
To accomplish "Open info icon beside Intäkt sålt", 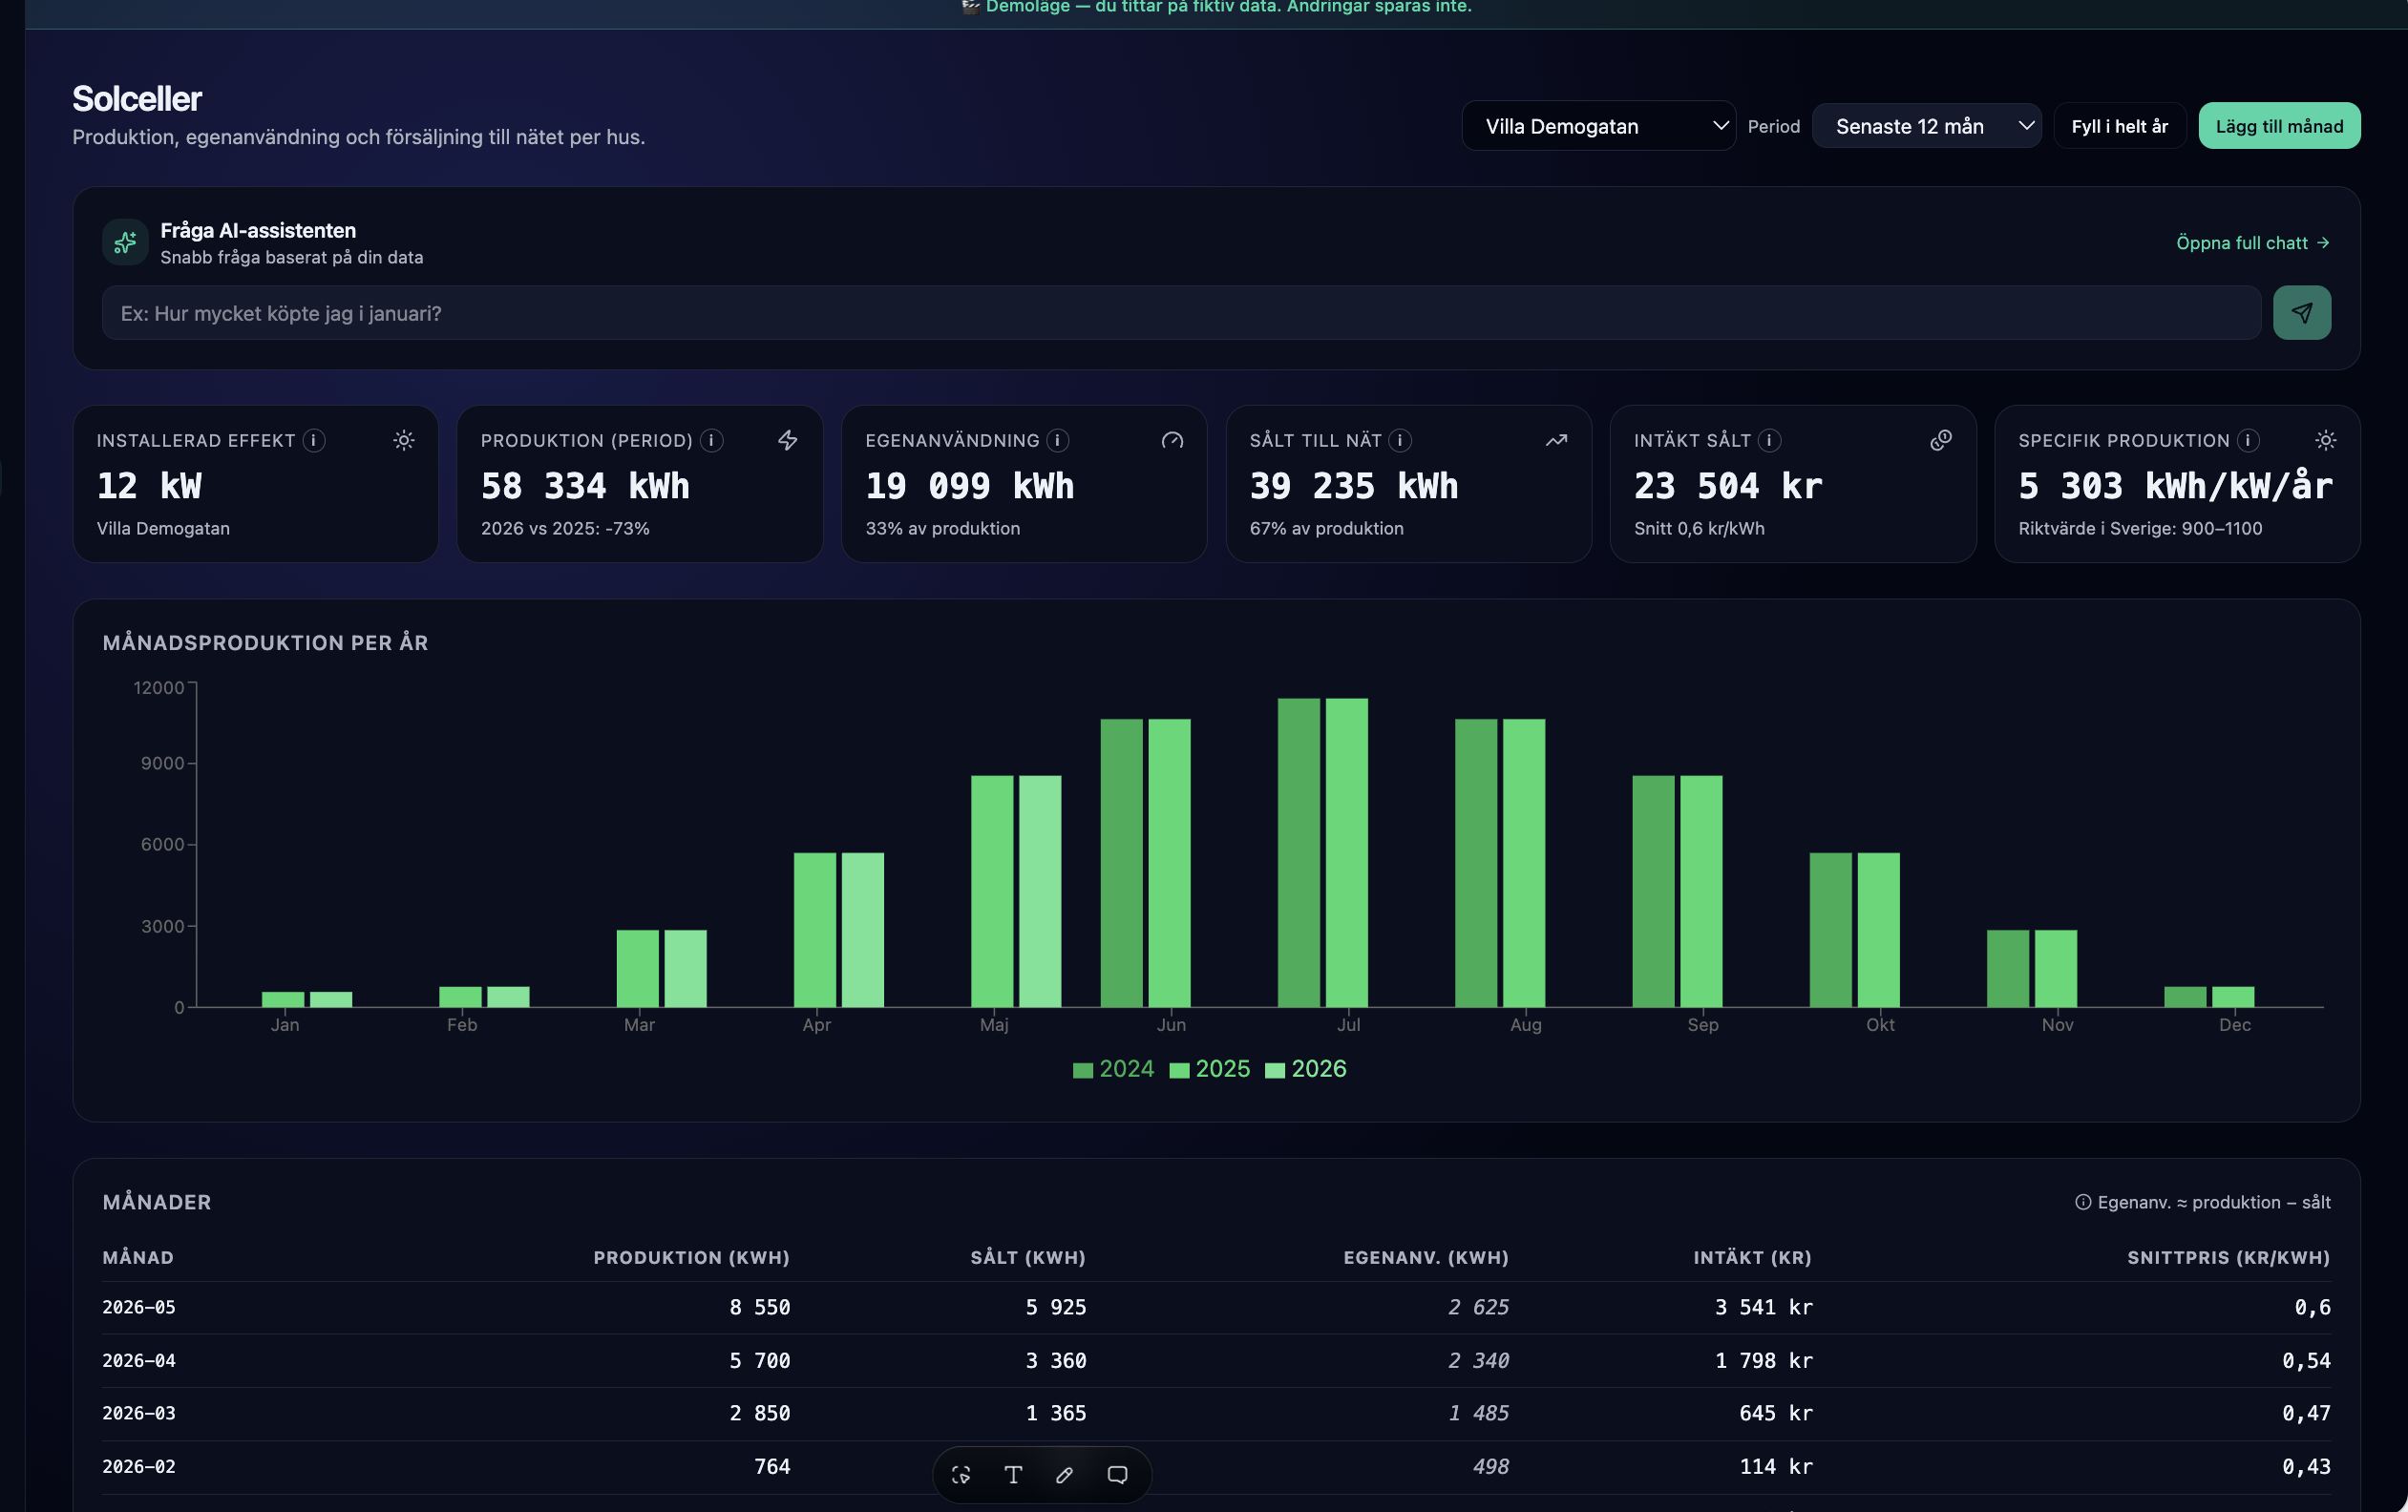I will (x=1769, y=440).
